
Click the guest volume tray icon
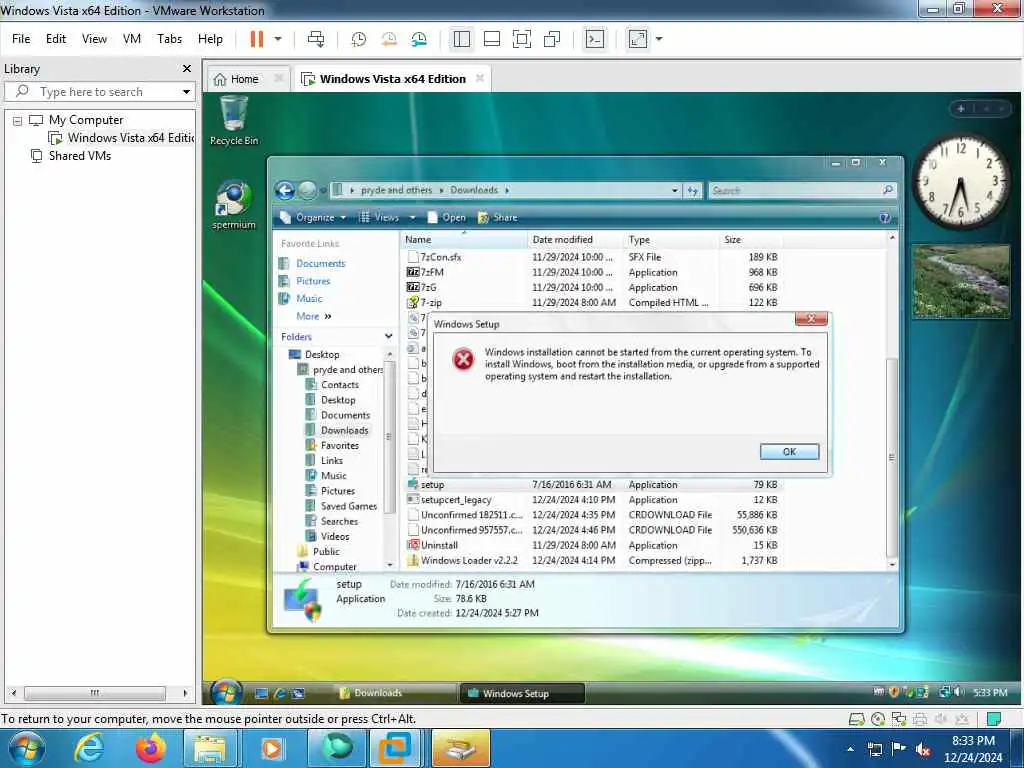click(x=958, y=692)
